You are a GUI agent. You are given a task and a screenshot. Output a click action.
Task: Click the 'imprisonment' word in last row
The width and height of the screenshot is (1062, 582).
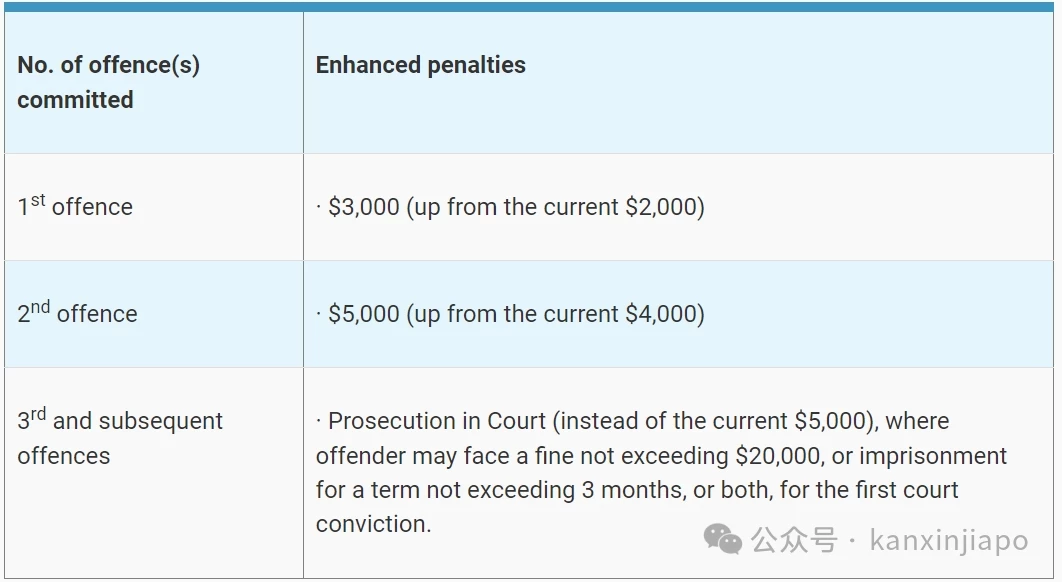click(933, 456)
